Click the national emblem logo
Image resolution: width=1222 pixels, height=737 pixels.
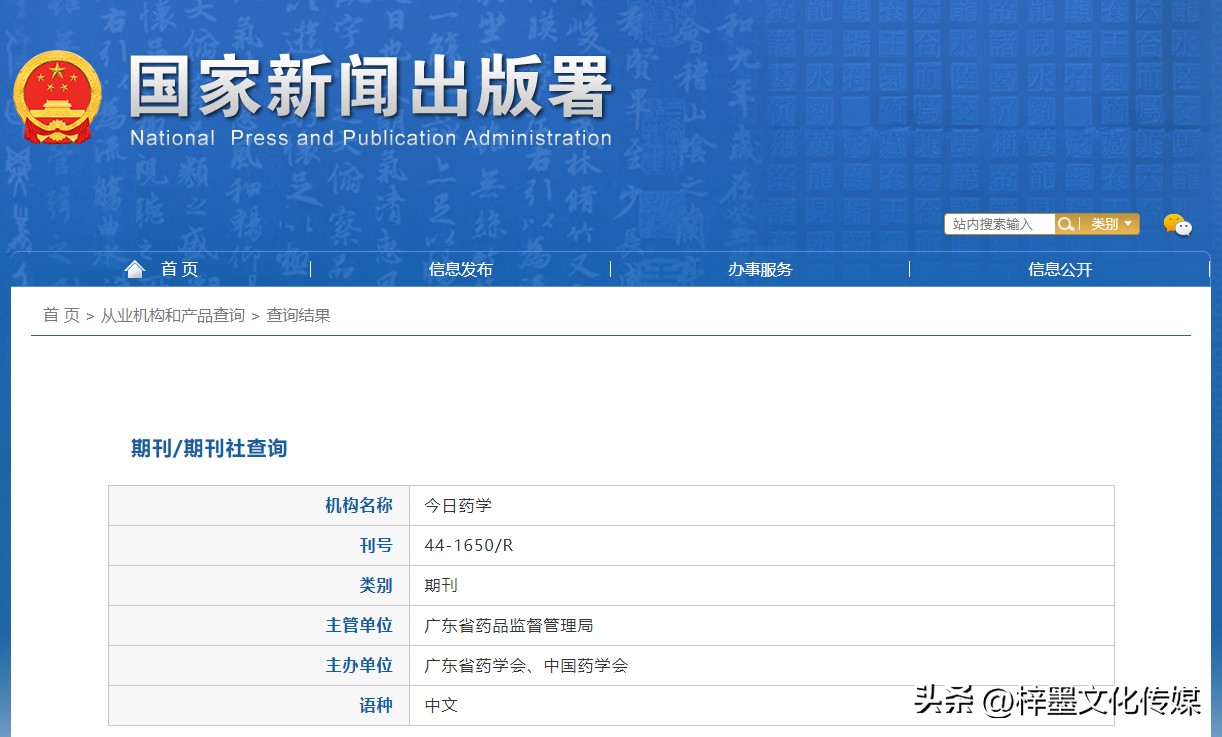pos(57,96)
